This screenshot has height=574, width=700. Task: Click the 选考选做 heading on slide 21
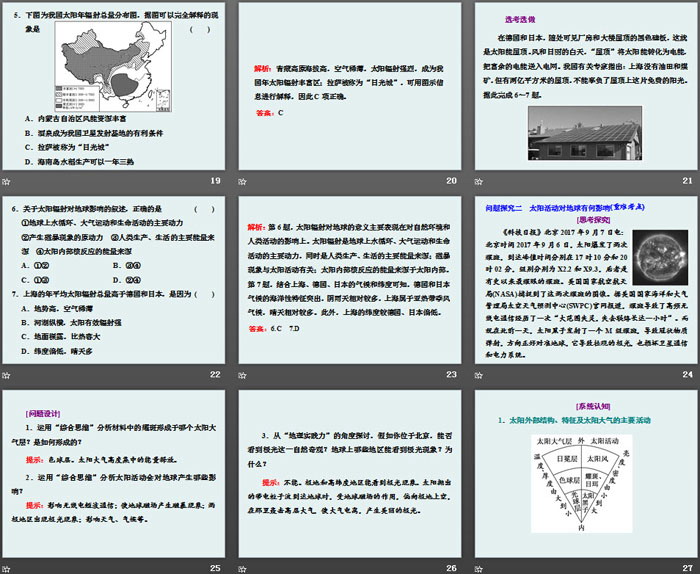pos(520,20)
